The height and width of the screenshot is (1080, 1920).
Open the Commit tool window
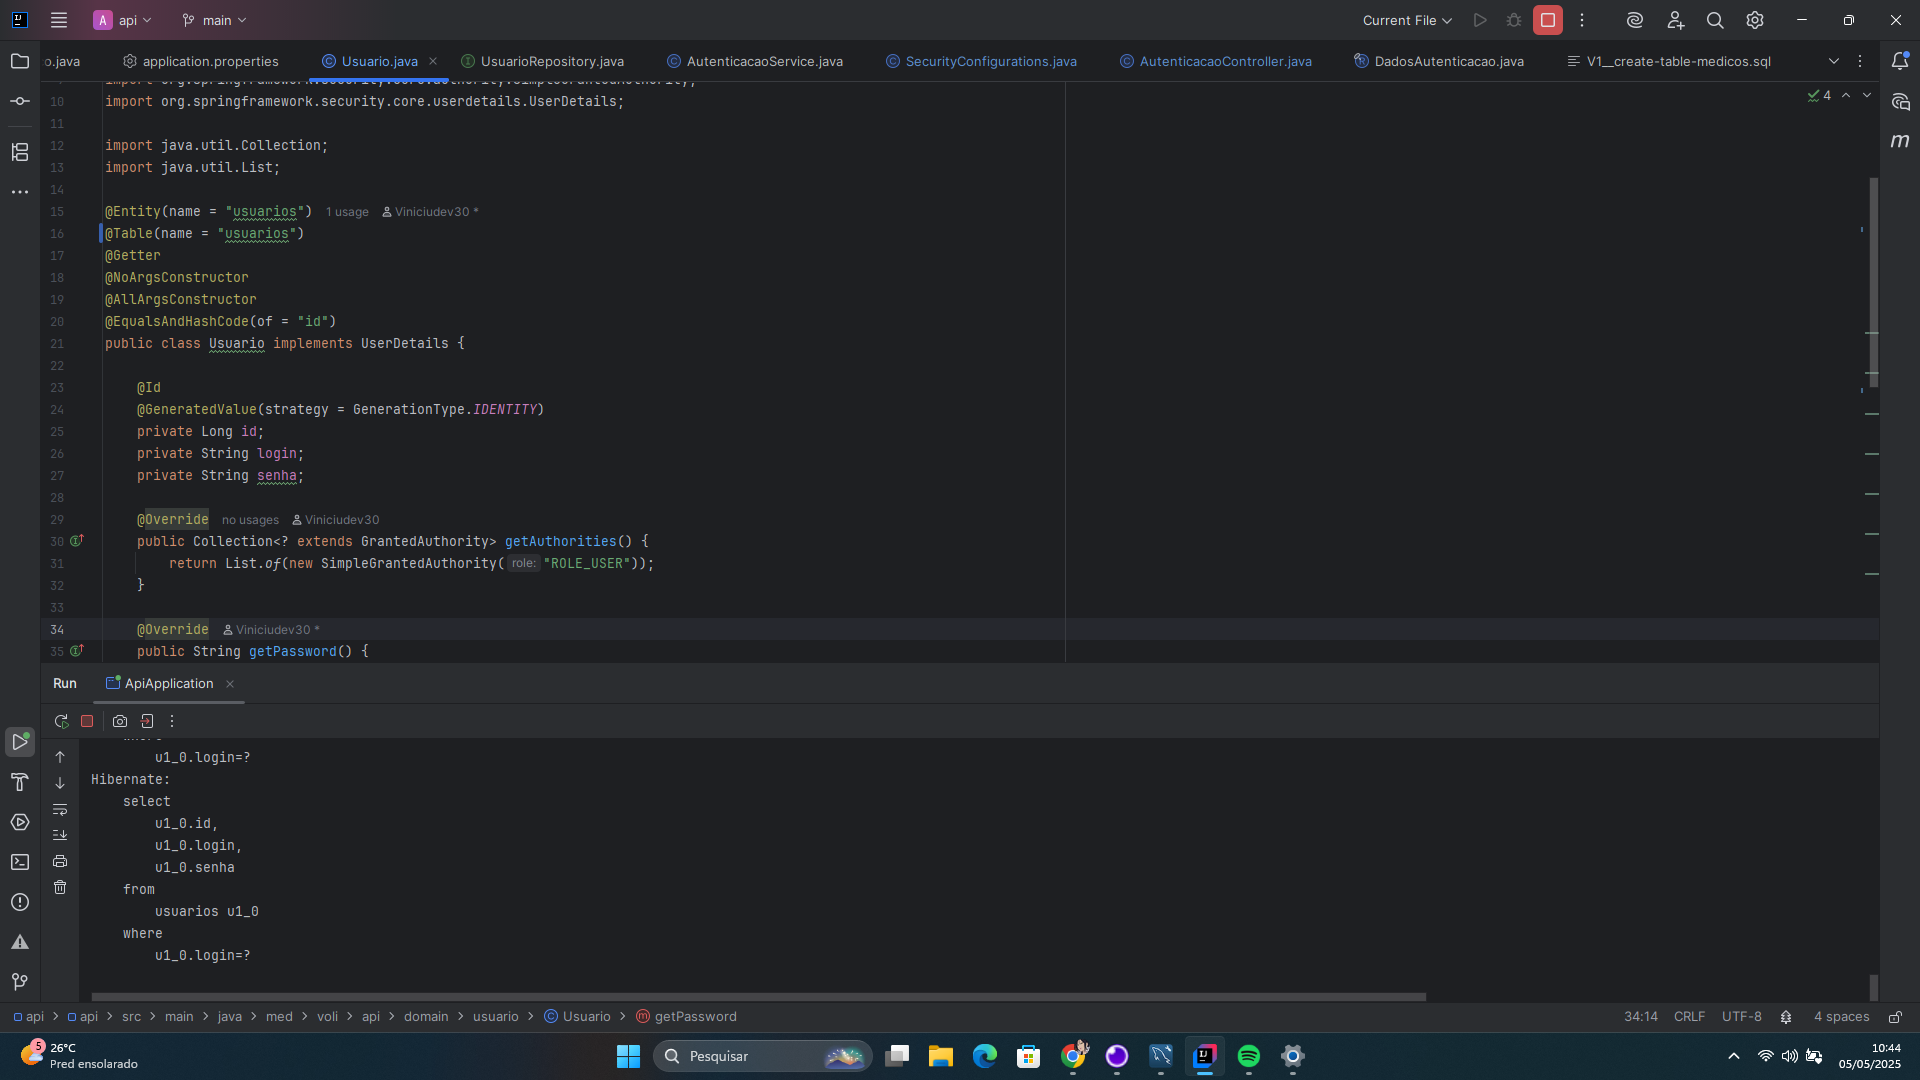[20, 102]
